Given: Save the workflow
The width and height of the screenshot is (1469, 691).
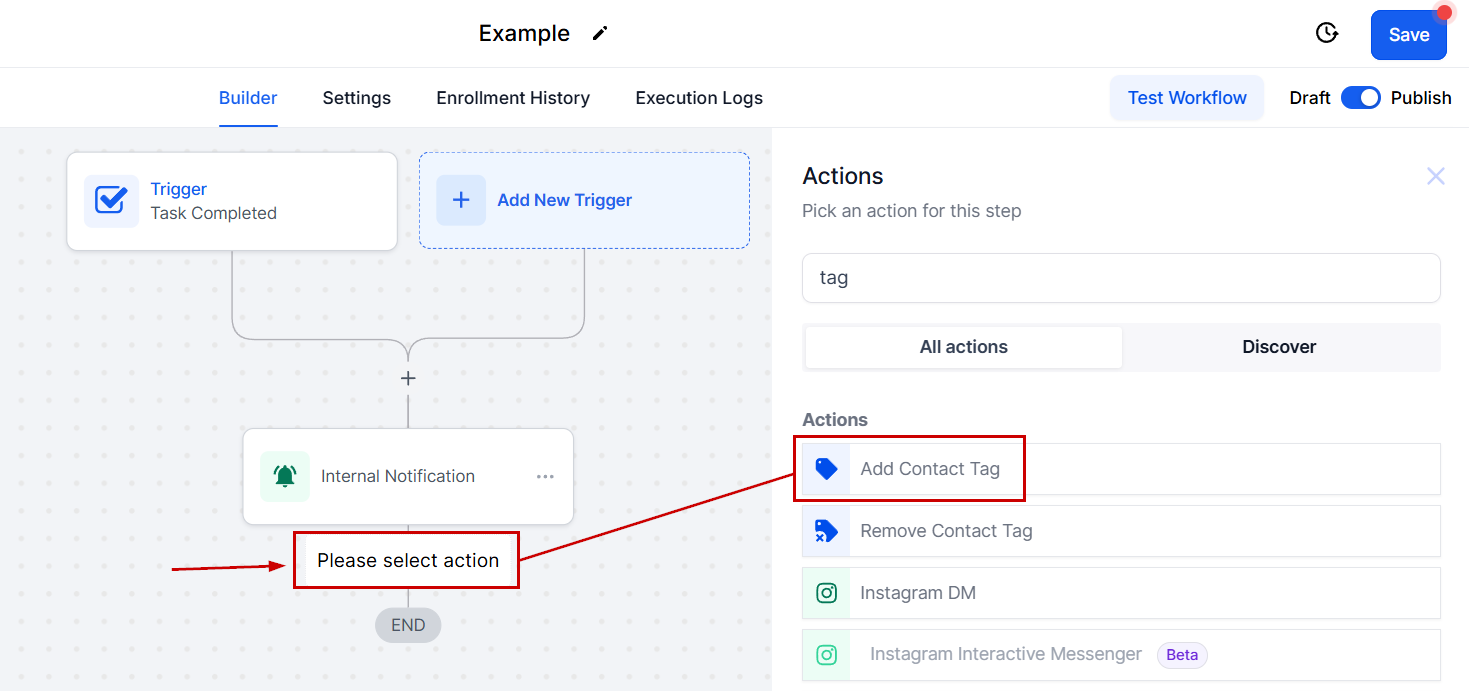Looking at the screenshot, I should 1408,35.
